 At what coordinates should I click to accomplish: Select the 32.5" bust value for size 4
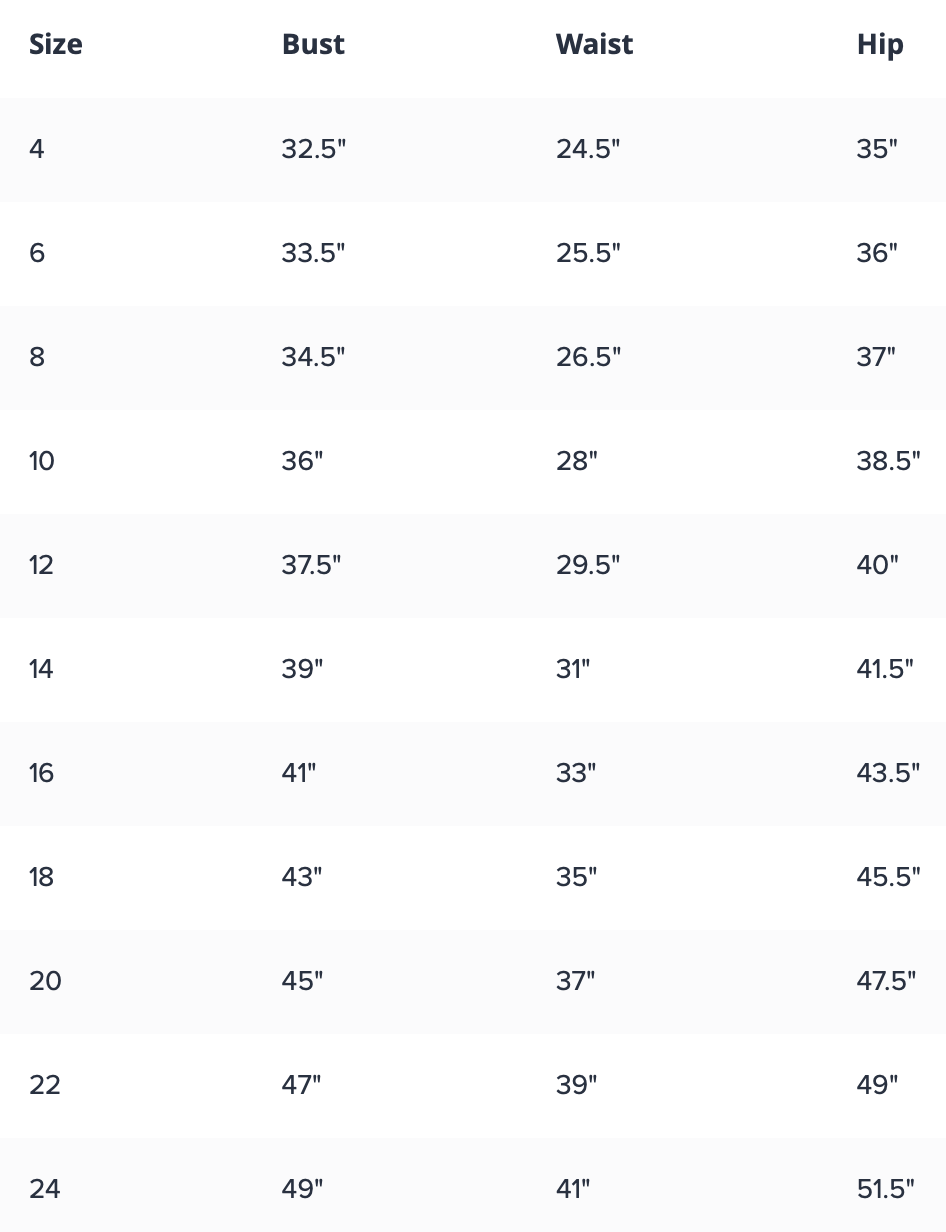313,149
